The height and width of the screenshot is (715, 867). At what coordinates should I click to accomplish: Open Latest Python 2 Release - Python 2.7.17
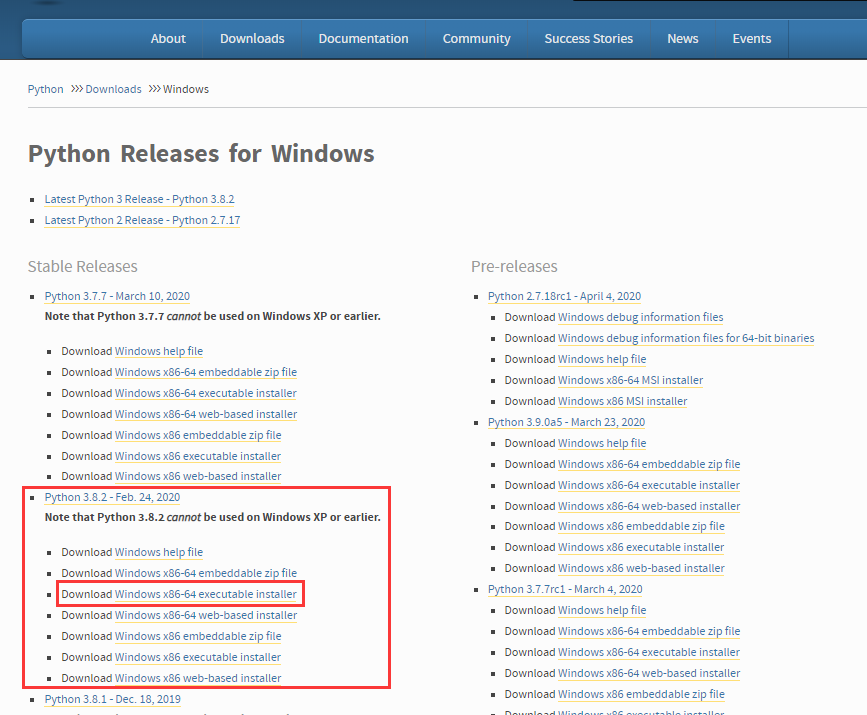click(141, 220)
